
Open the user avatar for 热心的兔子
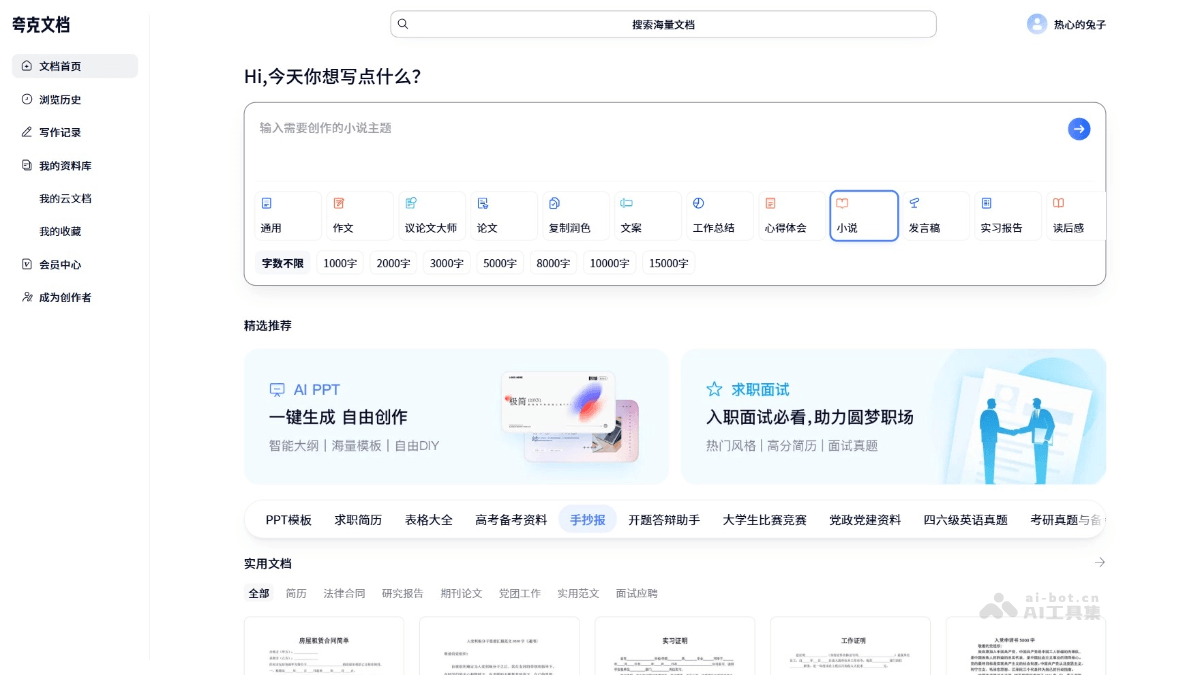(1036, 24)
